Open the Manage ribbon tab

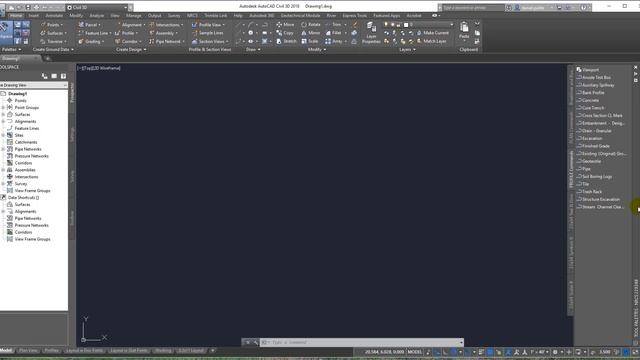pos(133,16)
